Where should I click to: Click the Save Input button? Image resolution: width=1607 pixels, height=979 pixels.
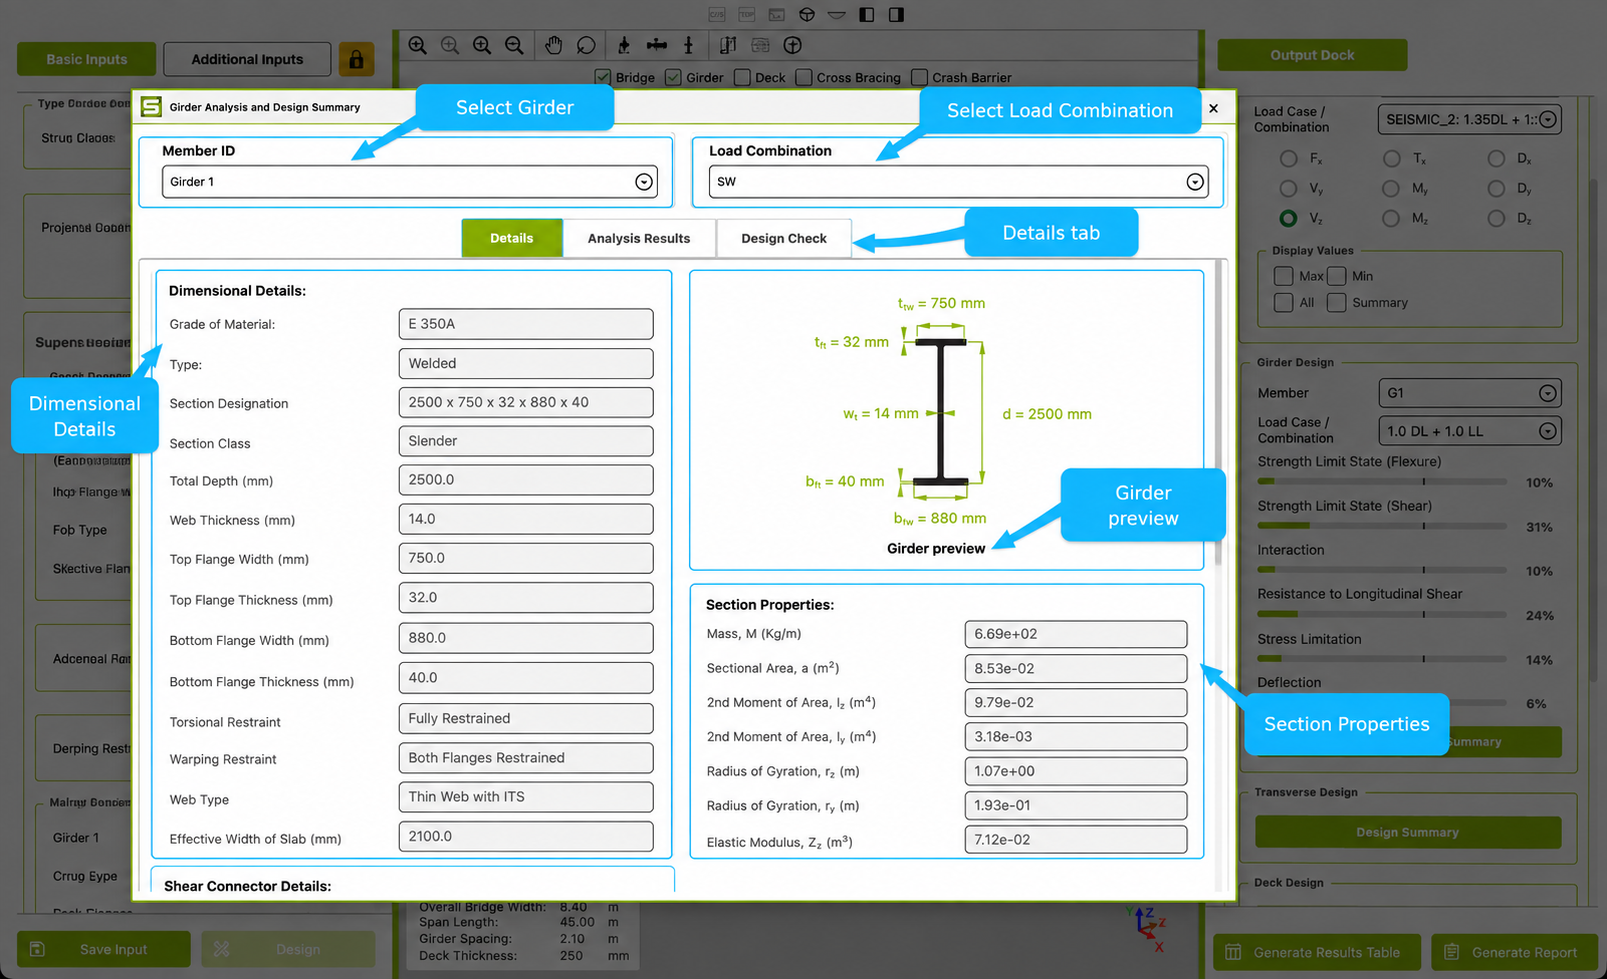104,949
